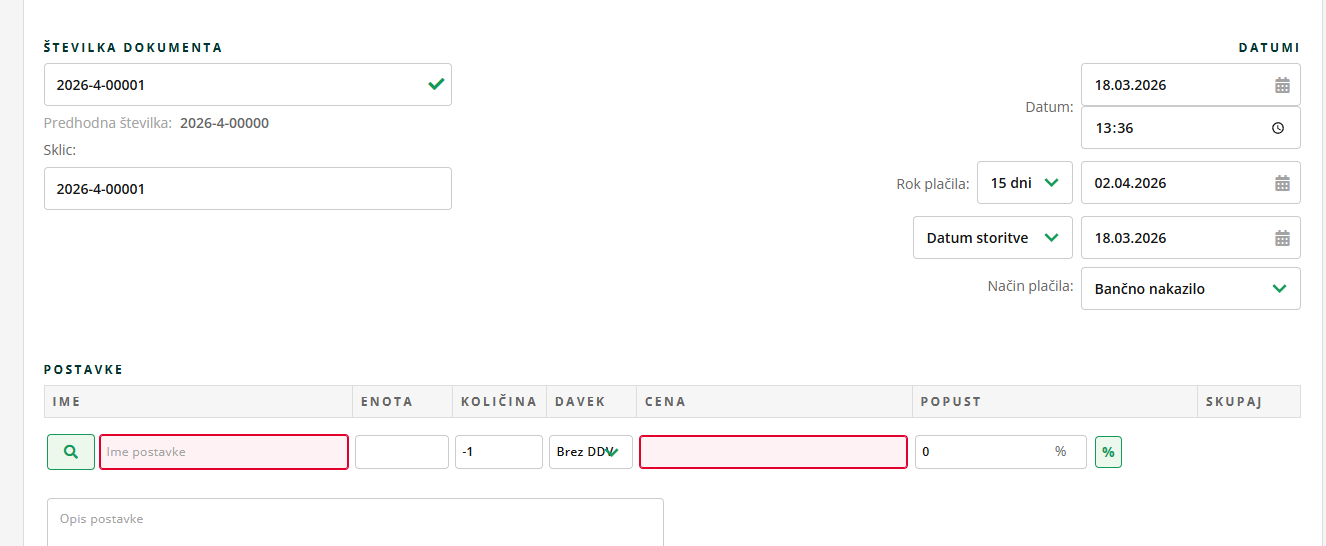Click the unit (Enota) input field
The width and height of the screenshot is (1326, 546).
coord(401,452)
